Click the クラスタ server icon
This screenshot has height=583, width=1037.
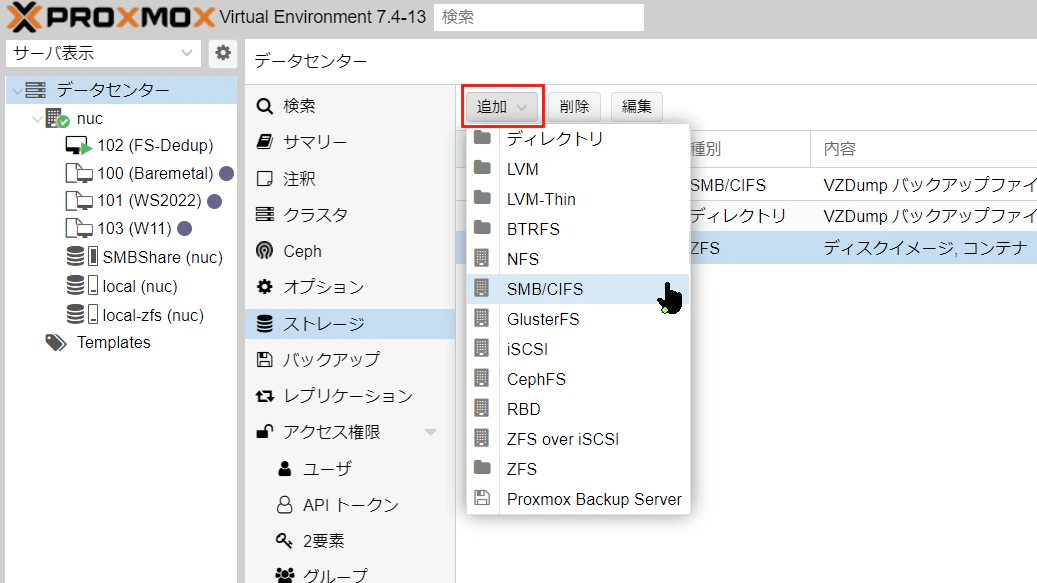click(265, 214)
